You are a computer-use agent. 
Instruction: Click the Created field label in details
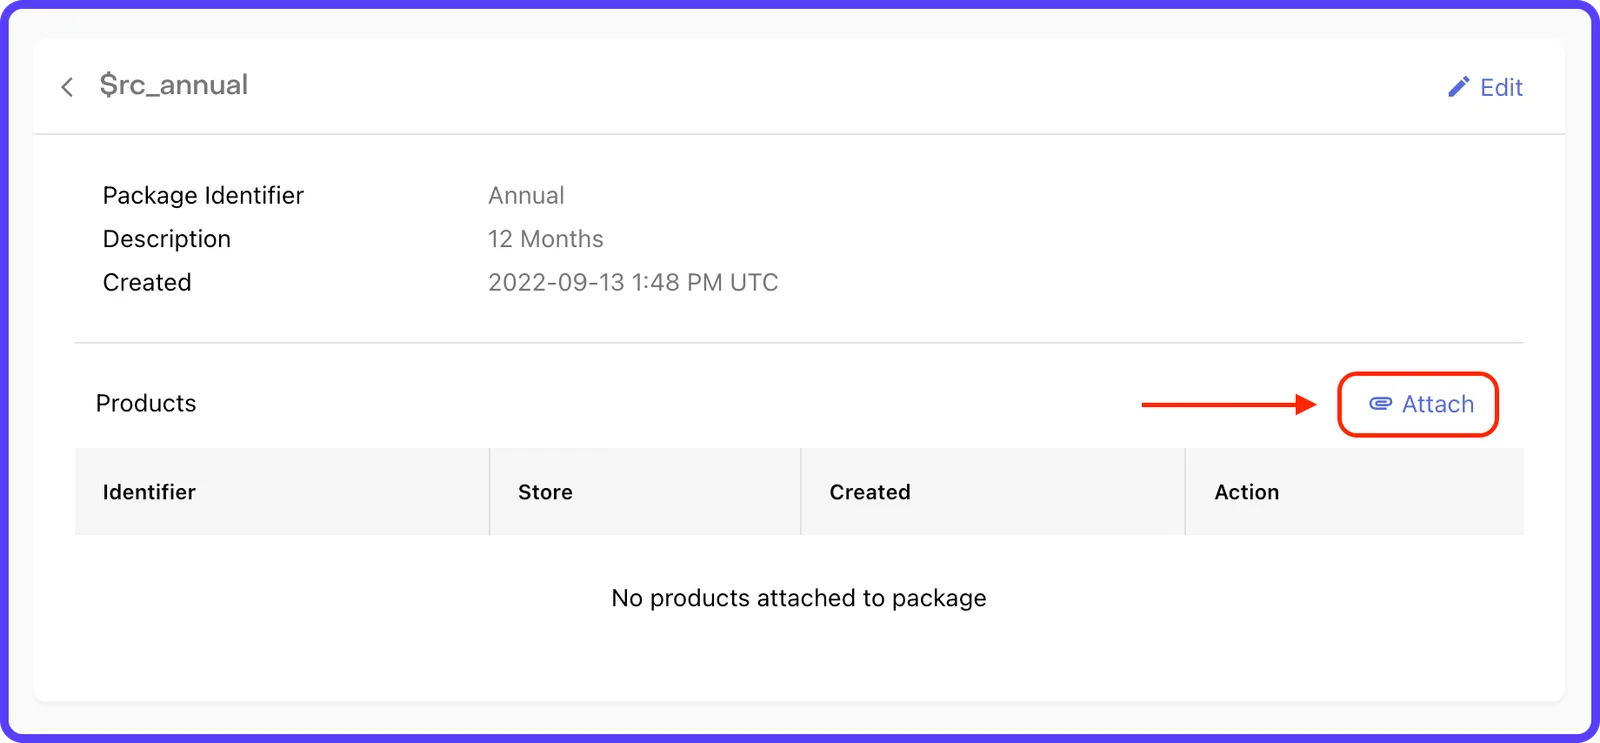(x=147, y=282)
